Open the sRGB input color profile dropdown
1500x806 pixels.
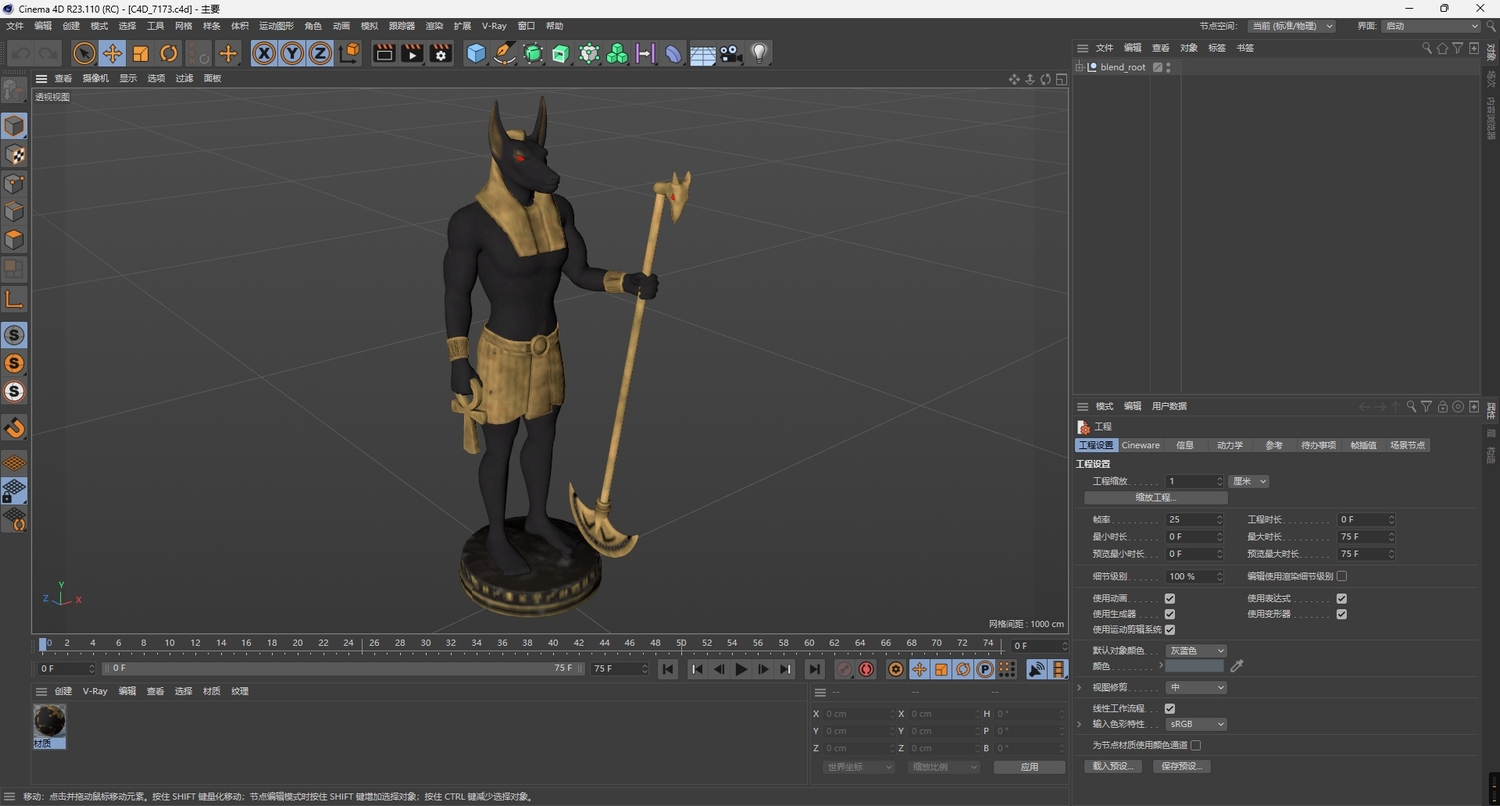[1196, 724]
